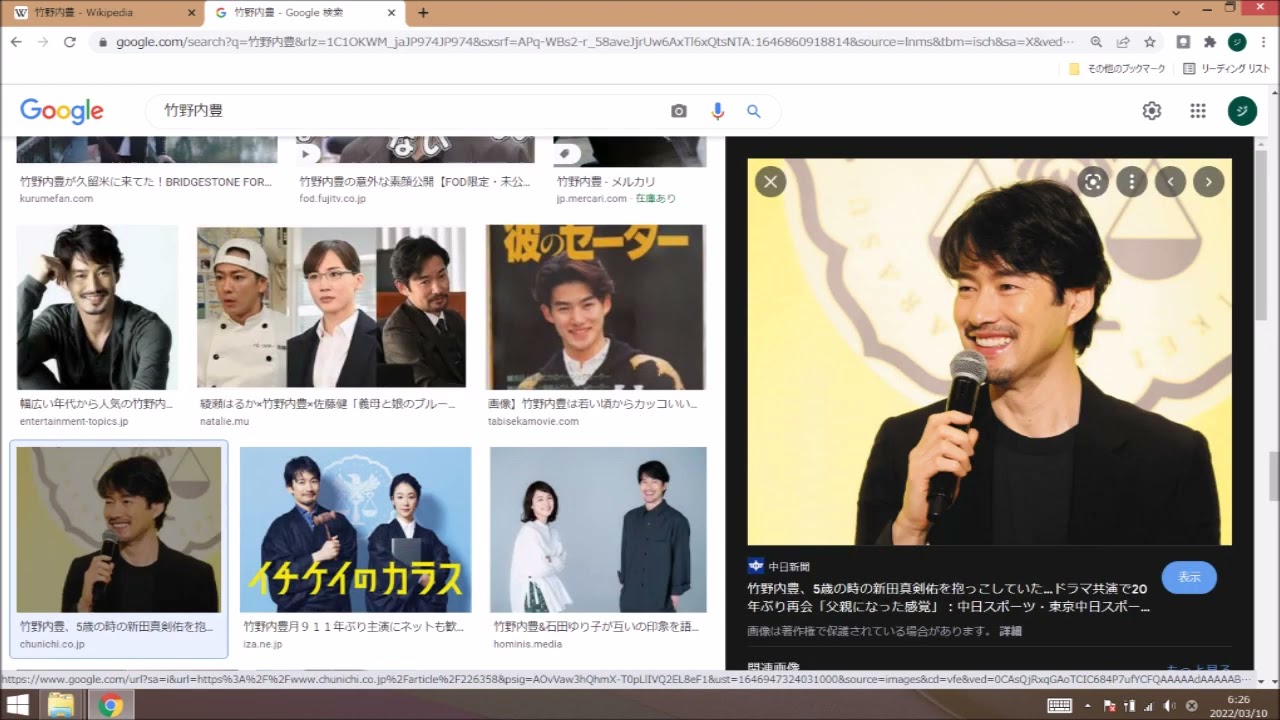1280x720 pixels.
Task: Start voice search with microphone icon
Action: [717, 111]
